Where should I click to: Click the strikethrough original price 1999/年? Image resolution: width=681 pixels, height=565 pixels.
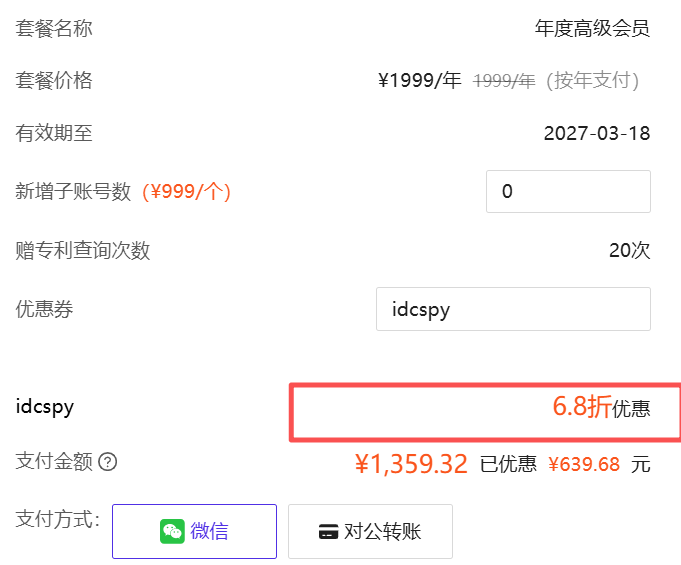[504, 81]
